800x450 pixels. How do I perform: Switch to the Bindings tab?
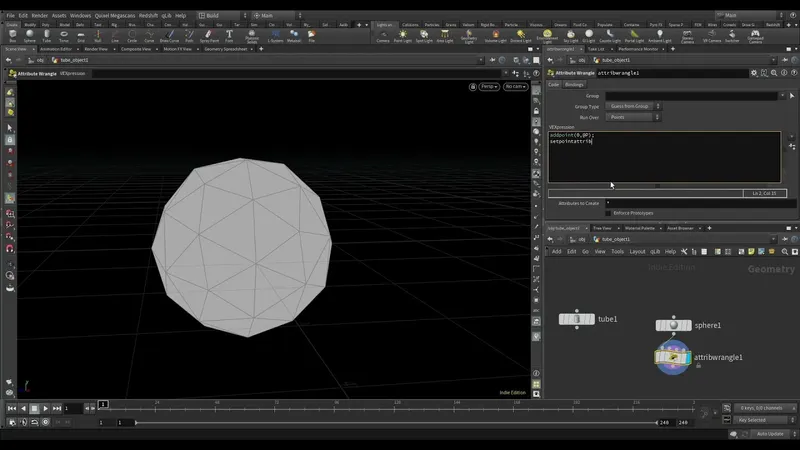[x=574, y=85]
